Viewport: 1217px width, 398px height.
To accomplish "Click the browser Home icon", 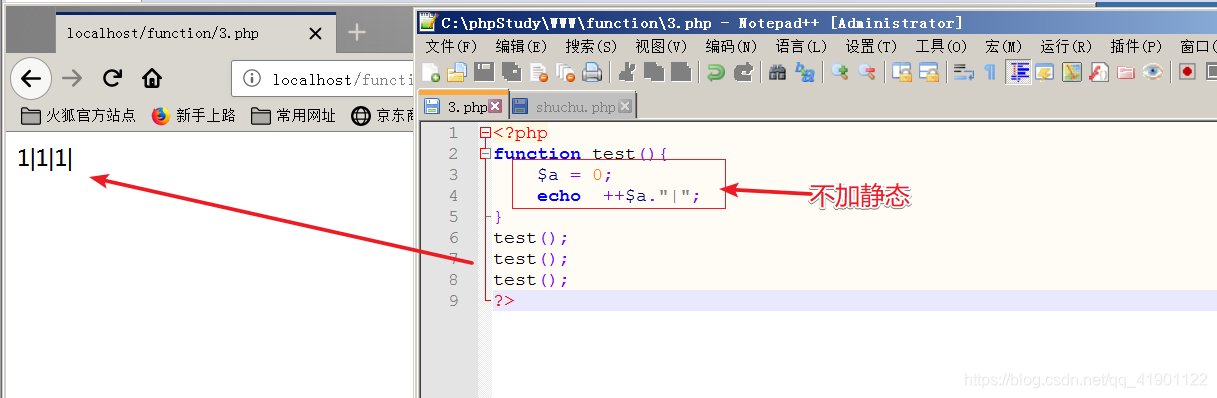I will (152, 78).
